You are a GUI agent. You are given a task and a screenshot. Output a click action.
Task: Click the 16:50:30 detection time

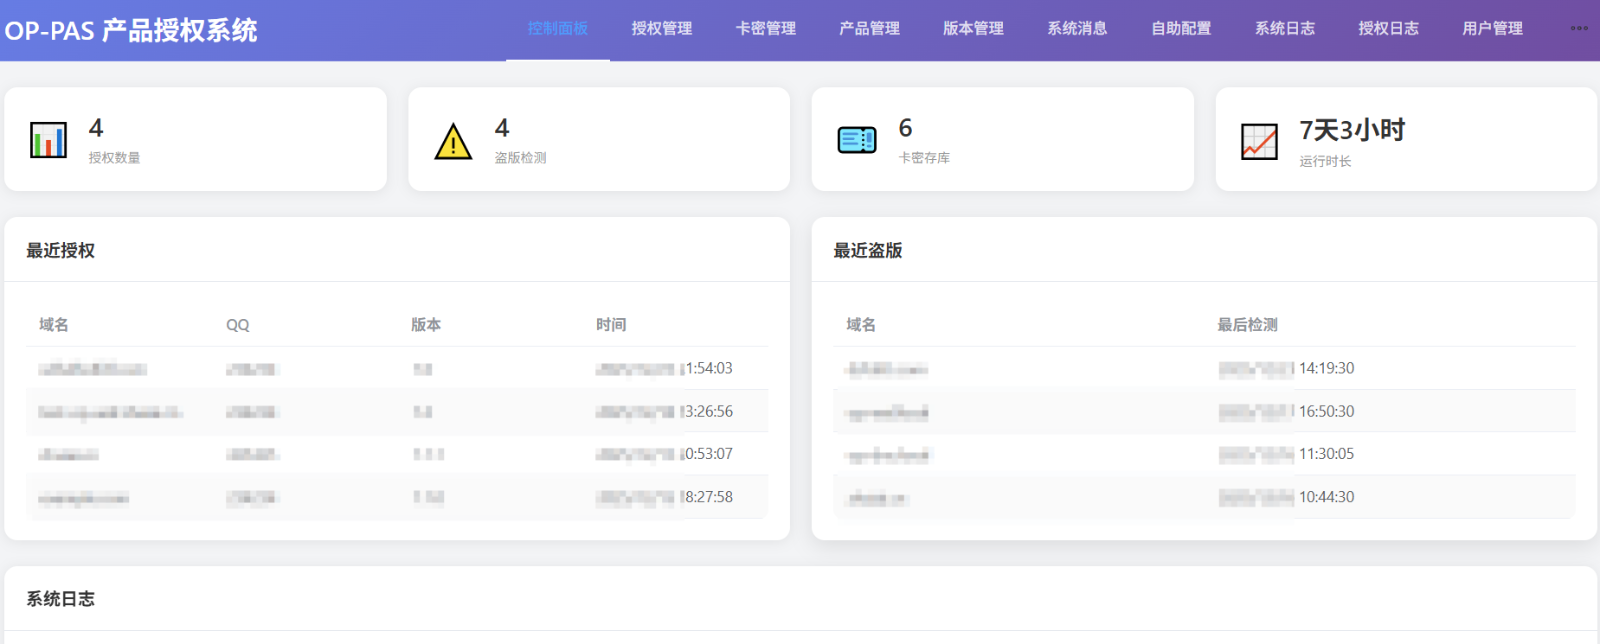pyautogui.click(x=1326, y=411)
